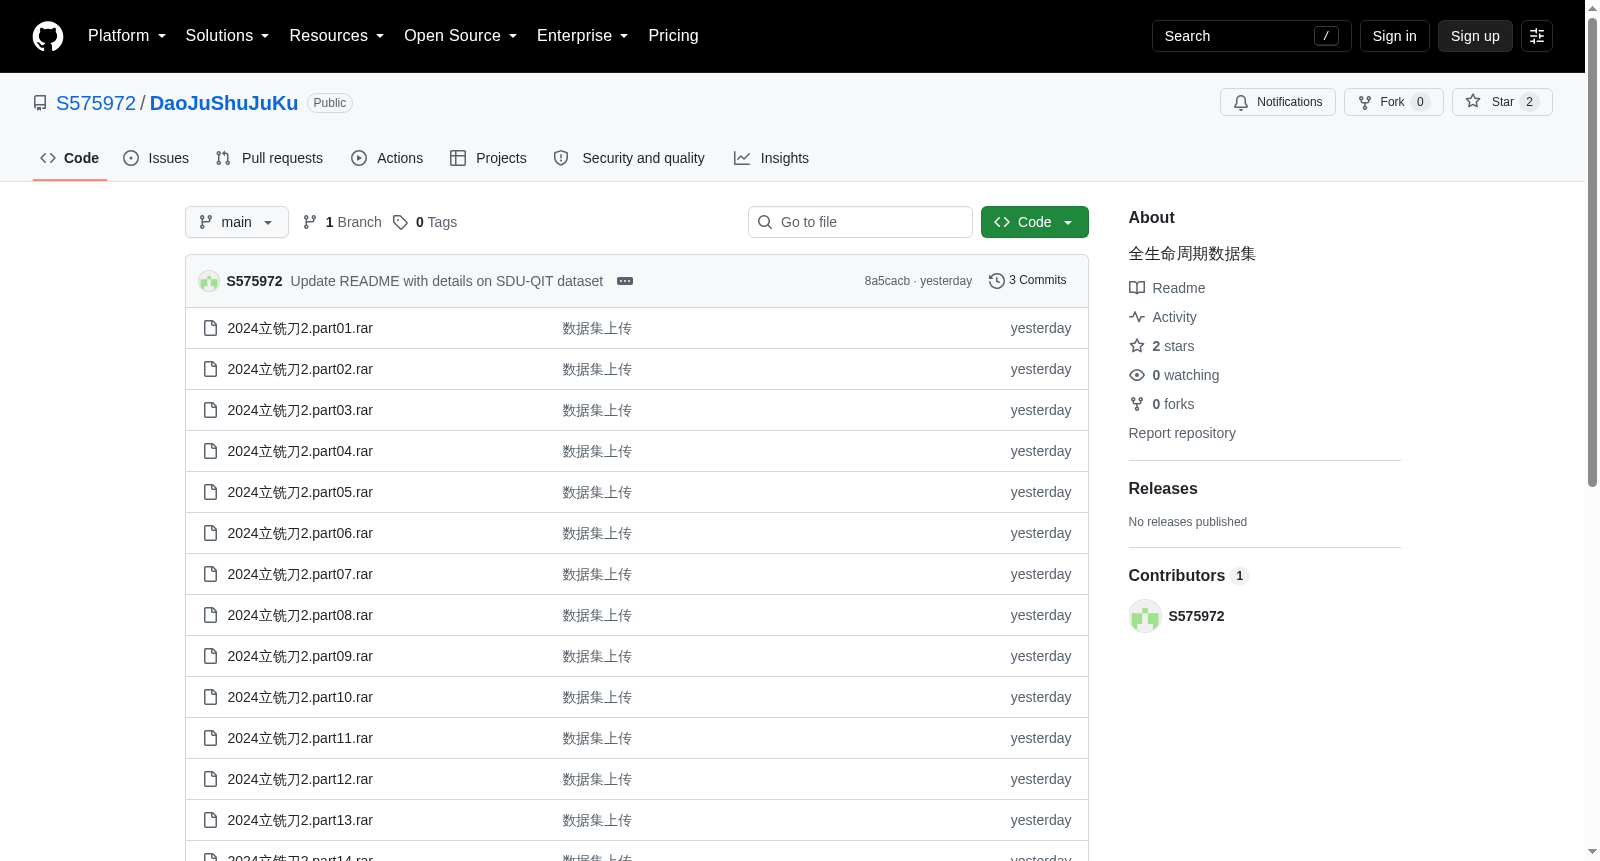Open the main branch selector dropdown
1600x861 pixels.
(x=237, y=222)
